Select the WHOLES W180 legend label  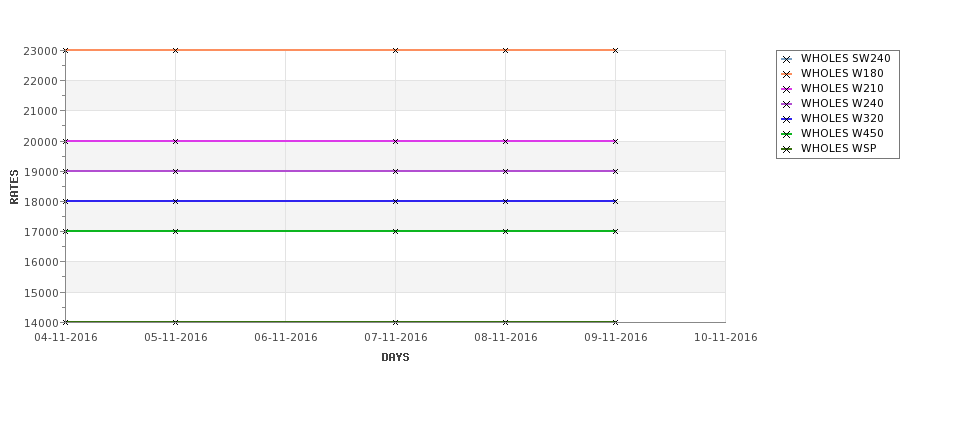(x=842, y=73)
